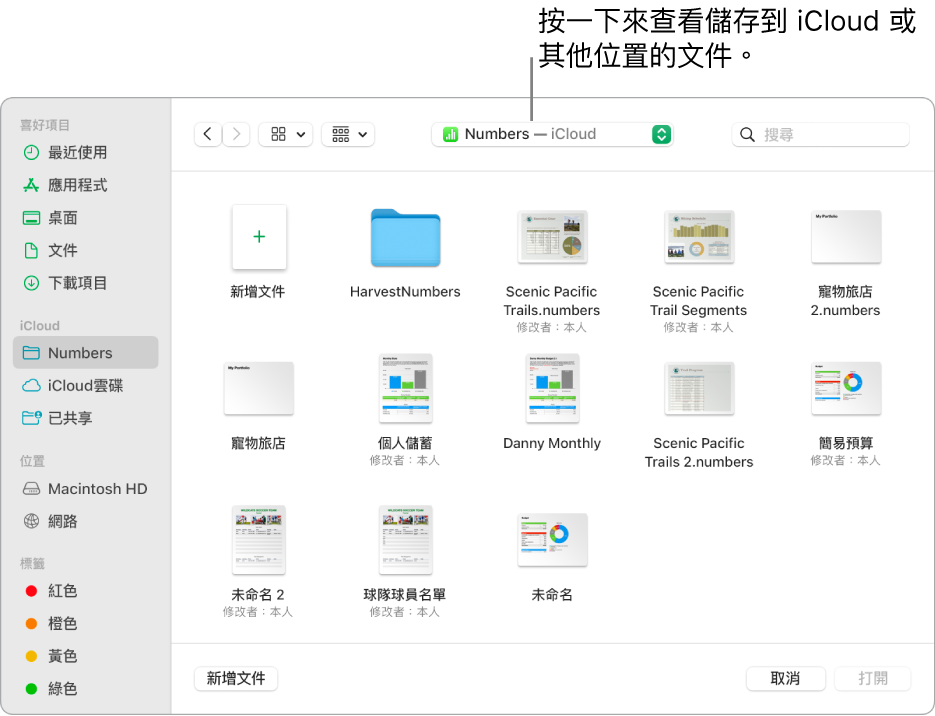Open the Numbers — iCloud location popup

click(x=552, y=134)
